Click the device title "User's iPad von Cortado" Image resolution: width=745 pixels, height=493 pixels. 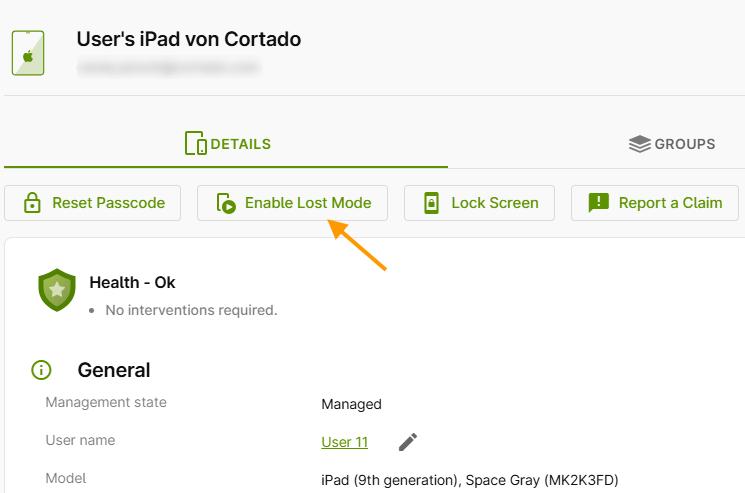pyautogui.click(x=189, y=40)
